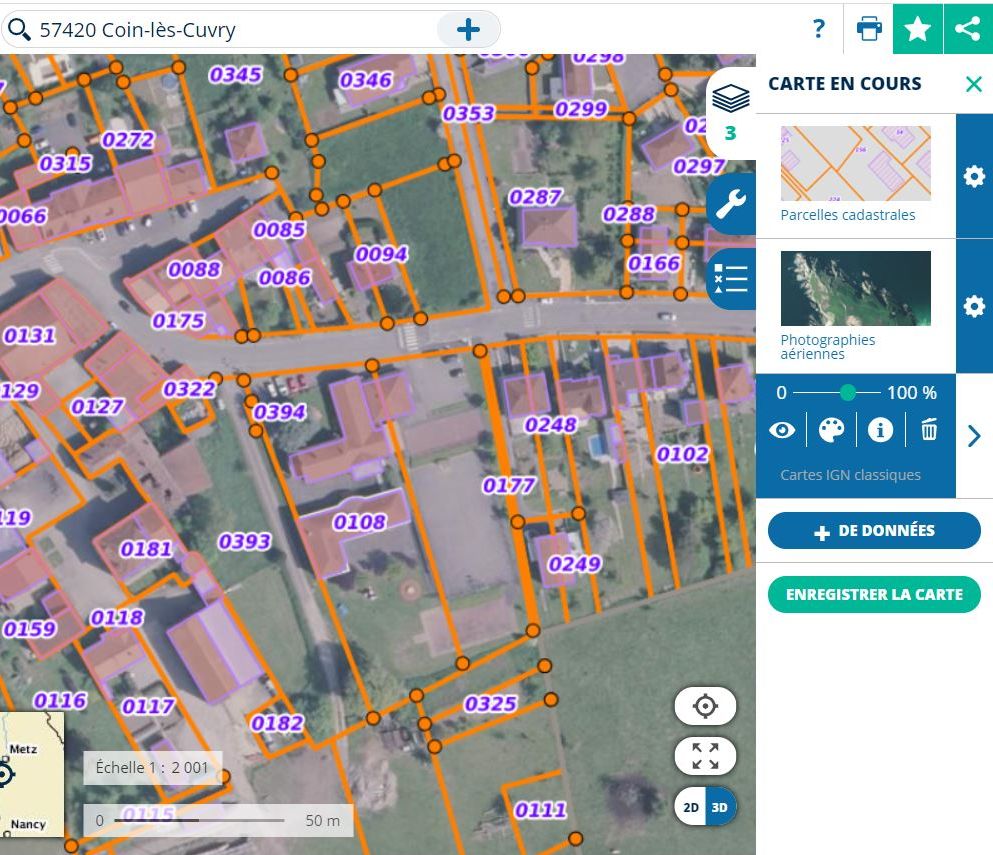Screen dimensions: 993x855
Task: Toggle layer visibility eye icon
Action: click(782, 431)
